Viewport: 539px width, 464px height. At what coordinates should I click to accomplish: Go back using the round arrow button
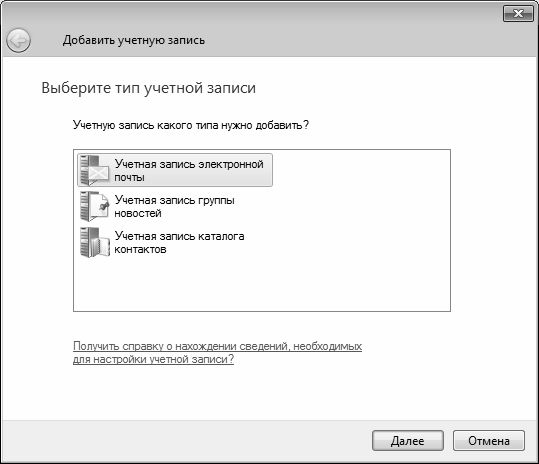[x=18, y=40]
